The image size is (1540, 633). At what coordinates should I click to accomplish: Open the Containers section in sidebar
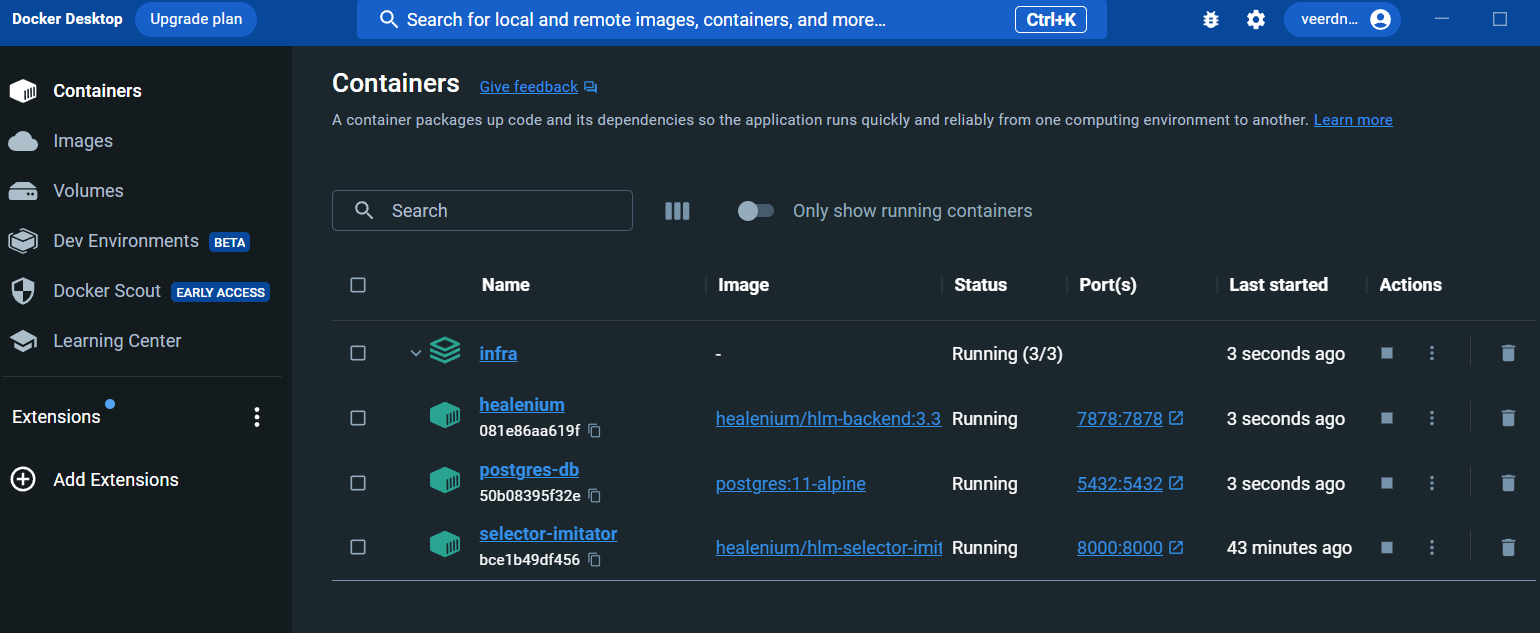click(97, 90)
